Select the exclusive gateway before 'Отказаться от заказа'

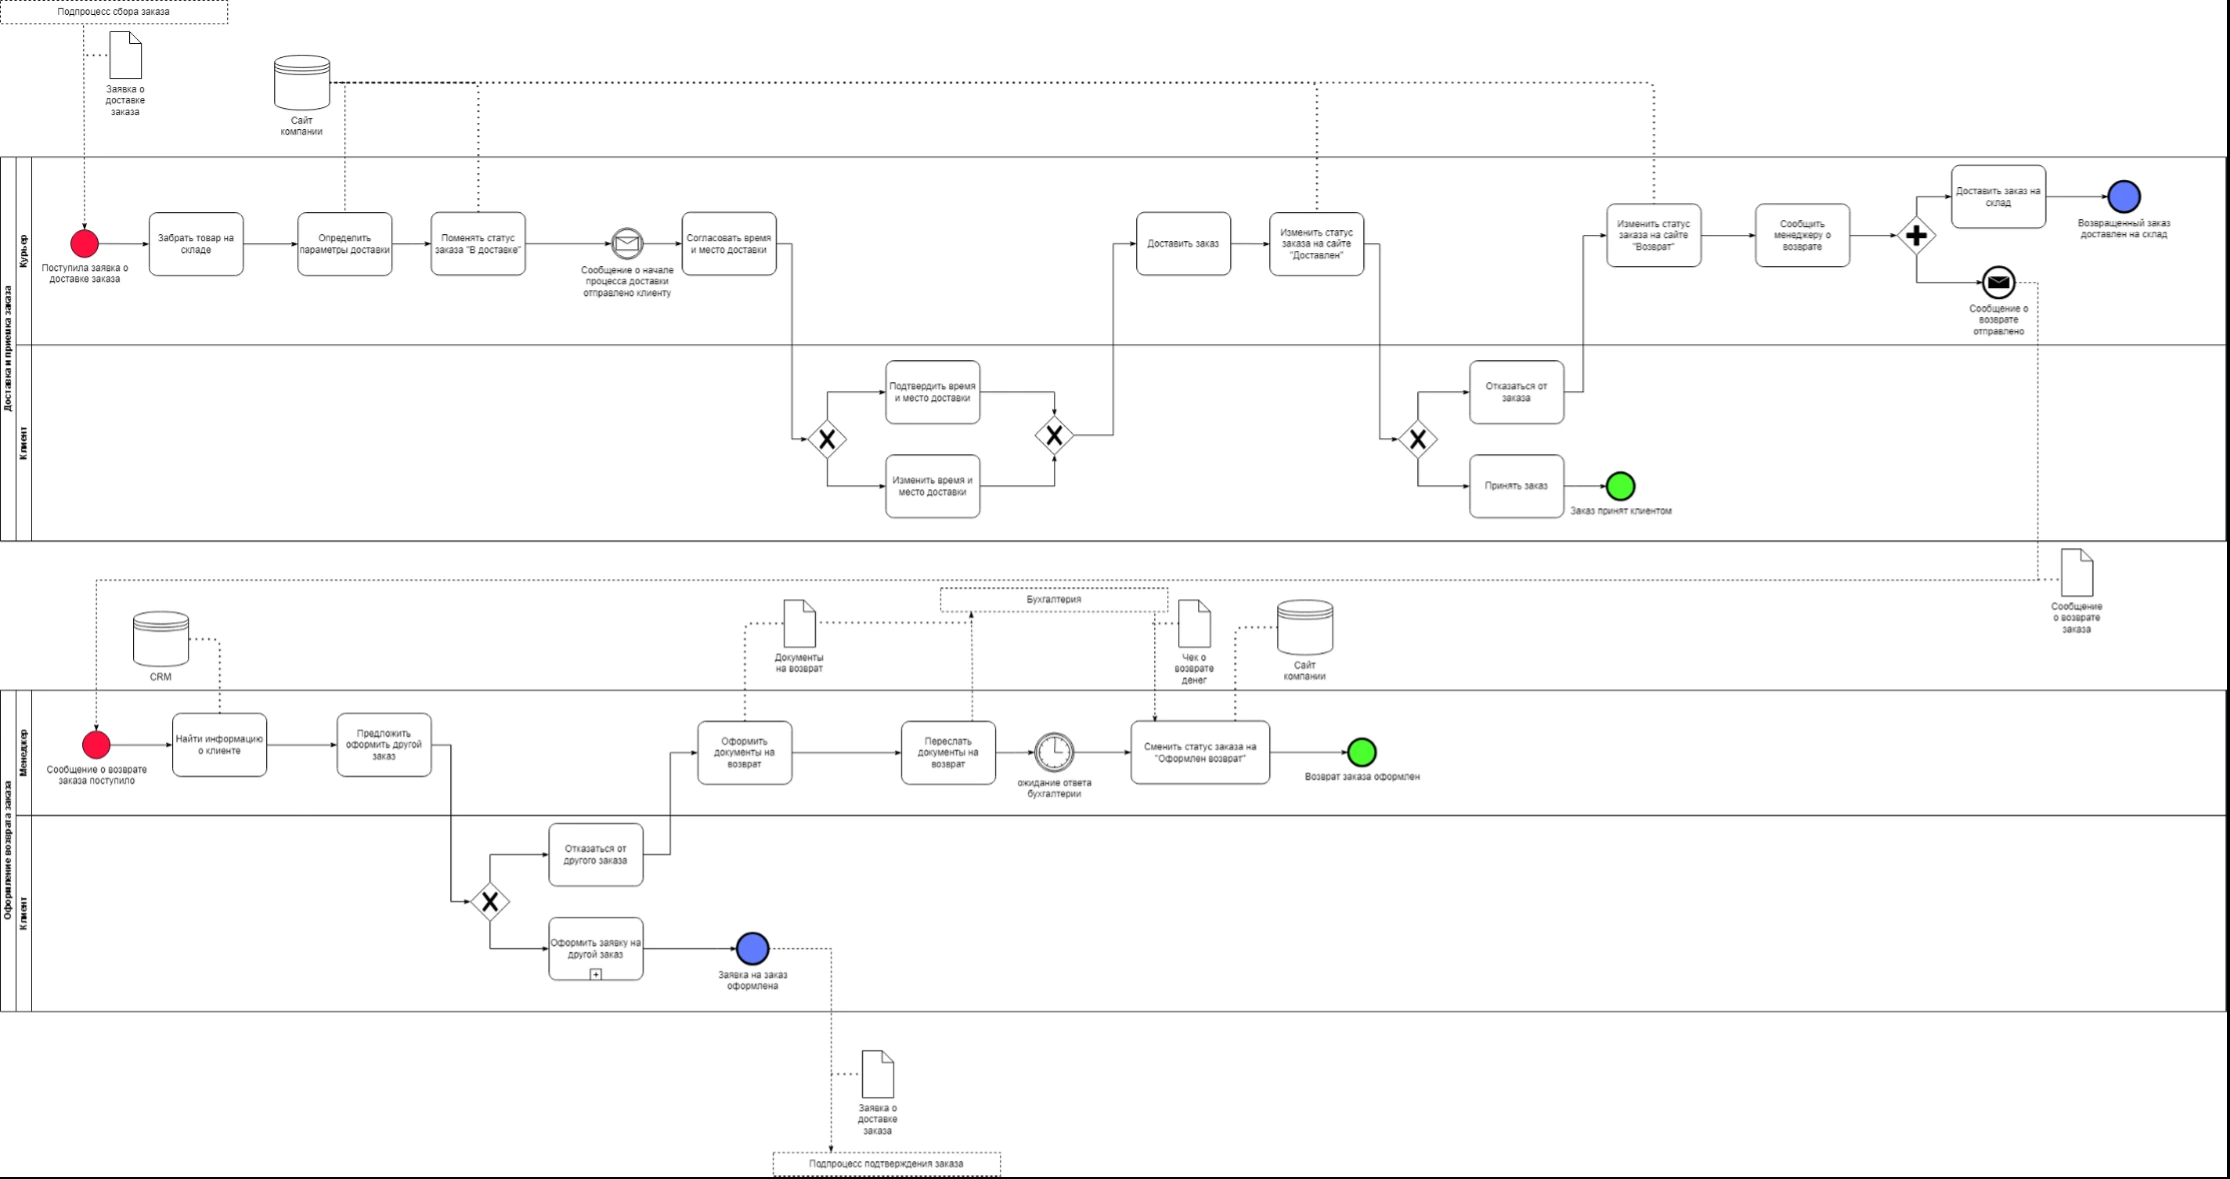pos(1417,439)
